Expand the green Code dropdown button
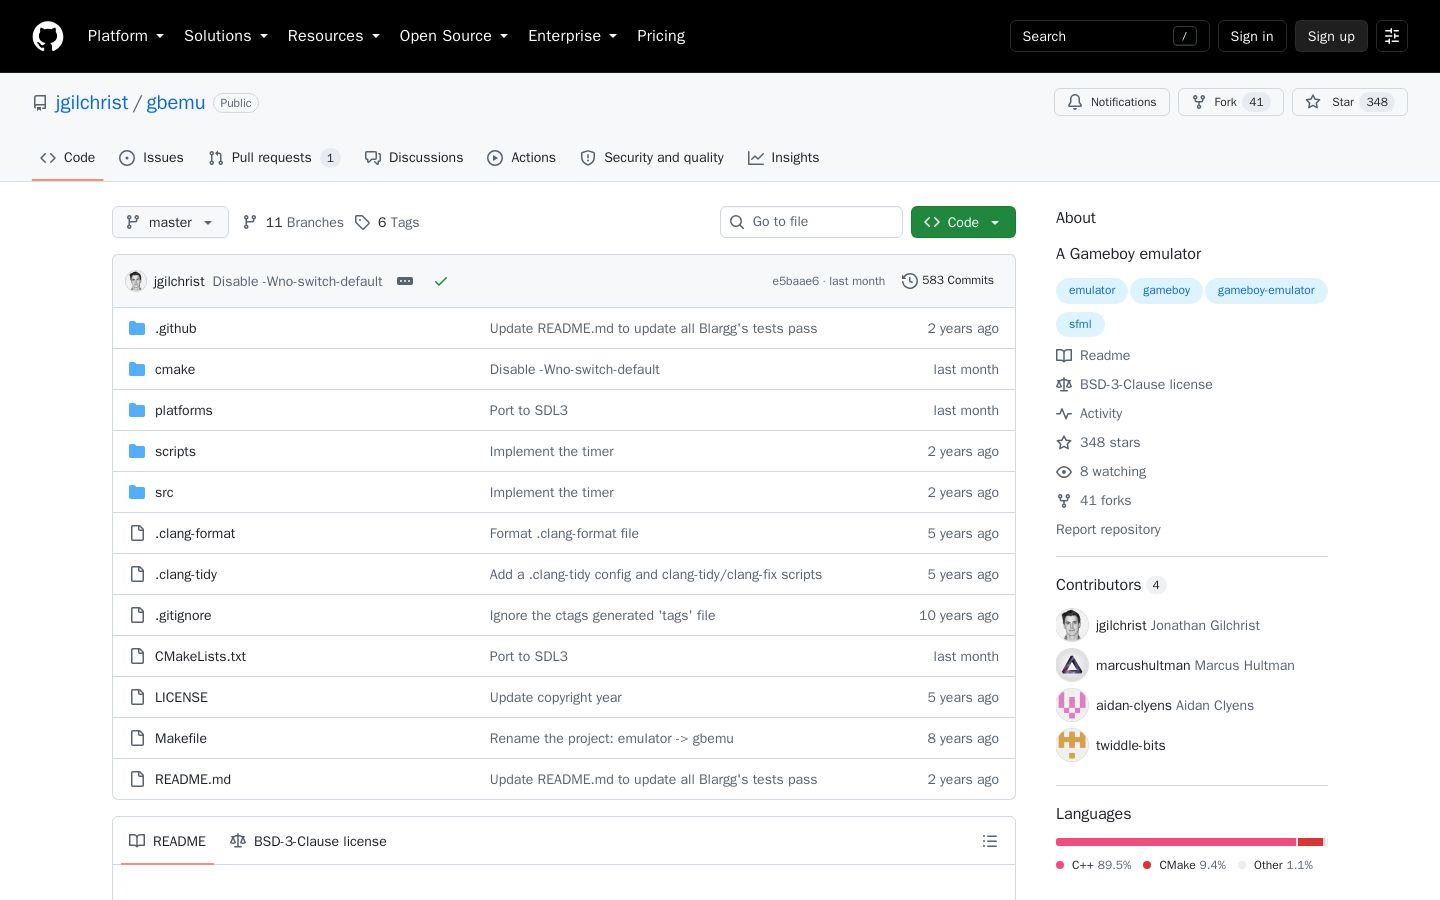The image size is (1440, 900). tap(963, 222)
